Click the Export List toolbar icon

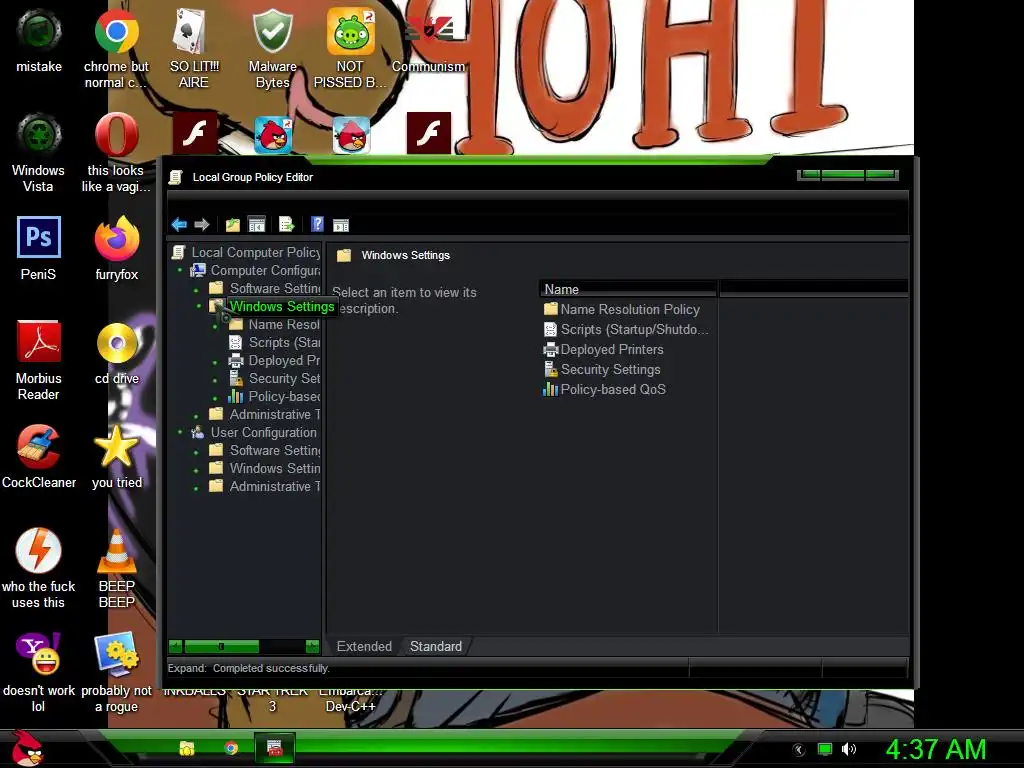pyautogui.click(x=287, y=225)
